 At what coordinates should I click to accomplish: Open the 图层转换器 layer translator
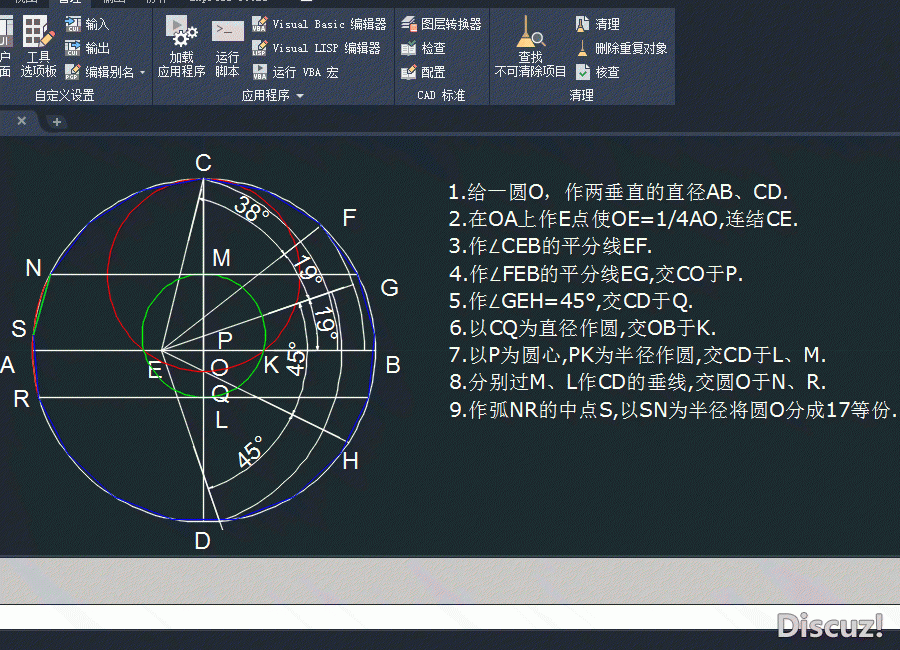441,24
